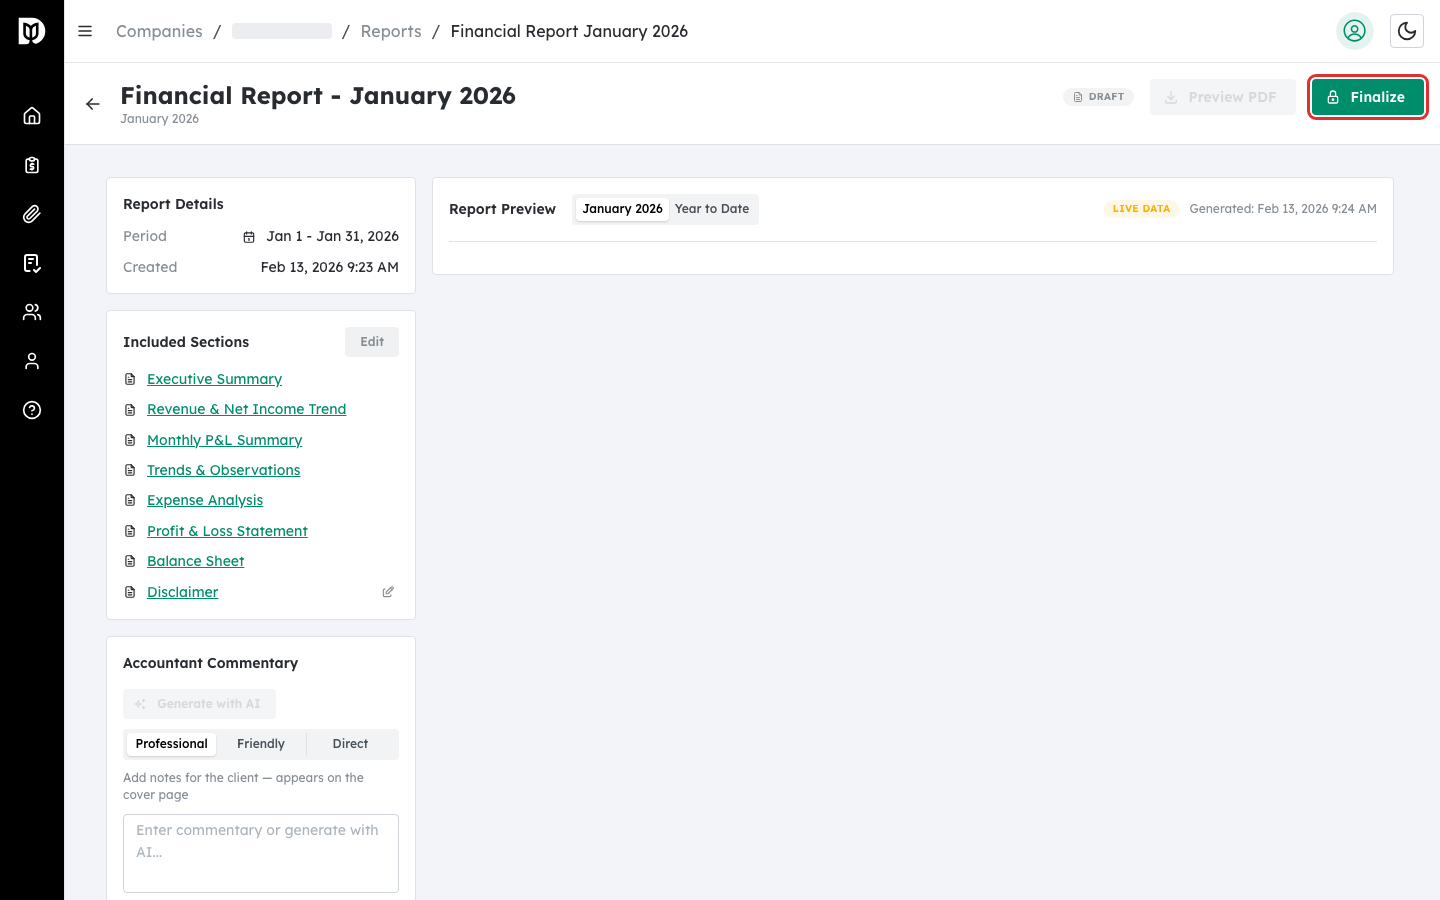Finalize the January 2026 report
Viewport: 1440px width, 900px height.
coord(1368,97)
